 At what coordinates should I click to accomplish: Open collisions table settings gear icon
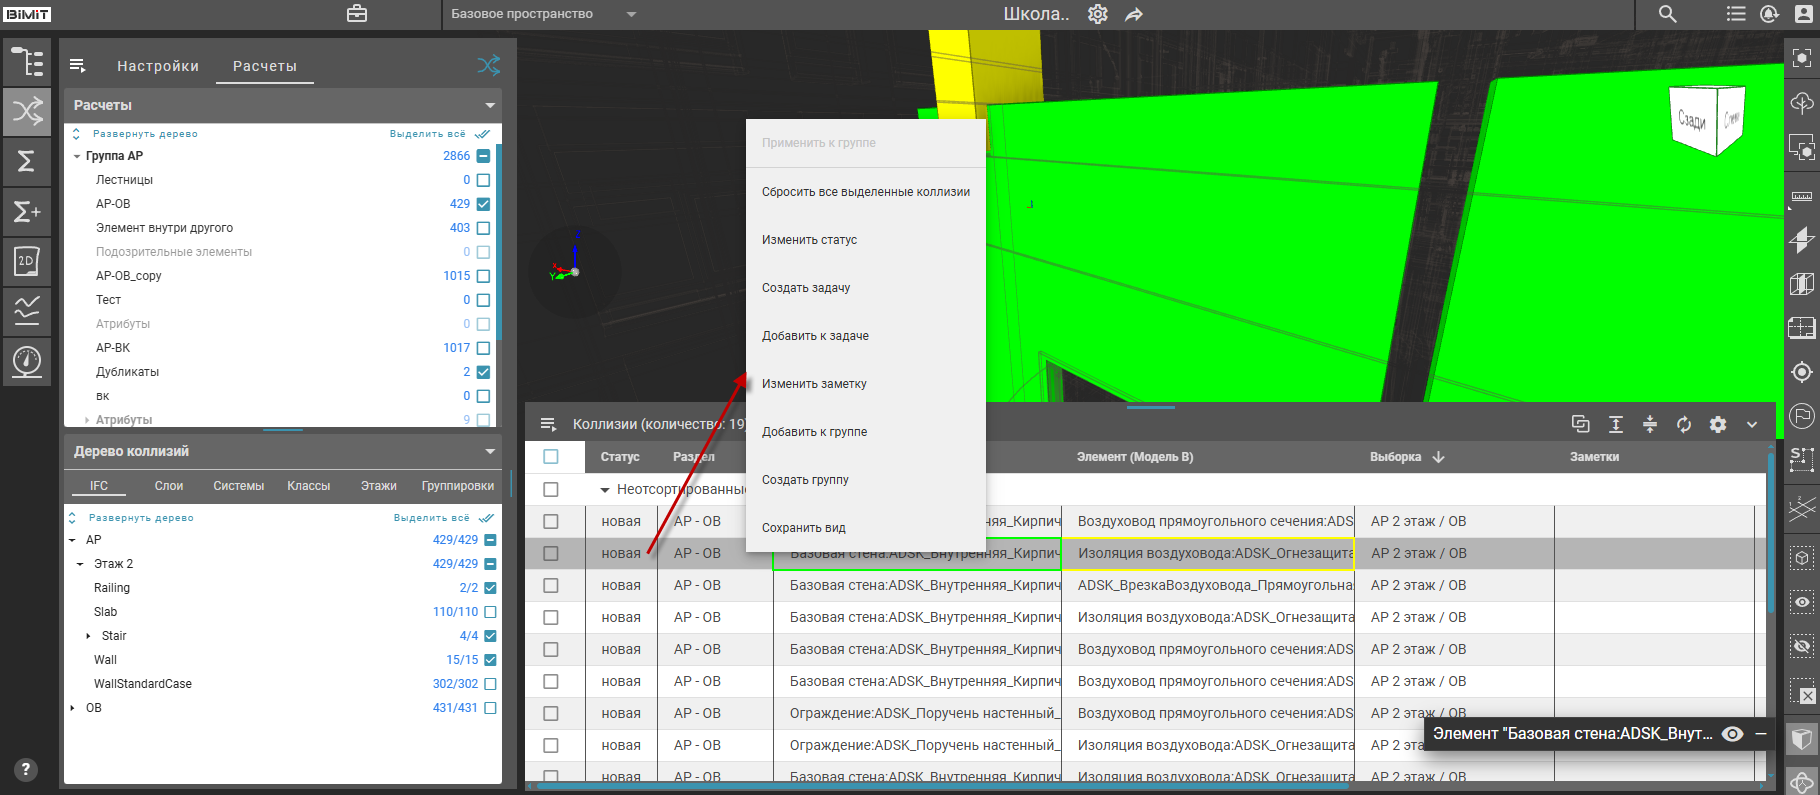[1718, 424]
